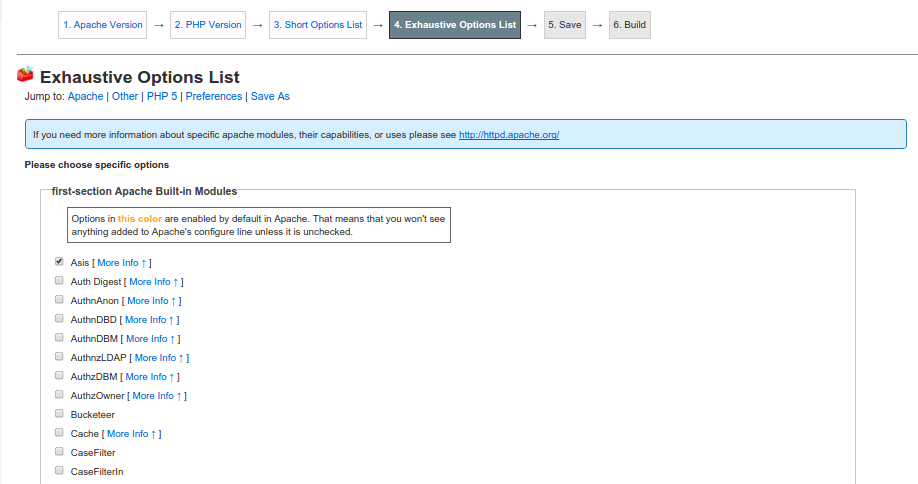Screen dimensions: 918x484
Task: Jump to the Preferences section
Action: point(213,97)
